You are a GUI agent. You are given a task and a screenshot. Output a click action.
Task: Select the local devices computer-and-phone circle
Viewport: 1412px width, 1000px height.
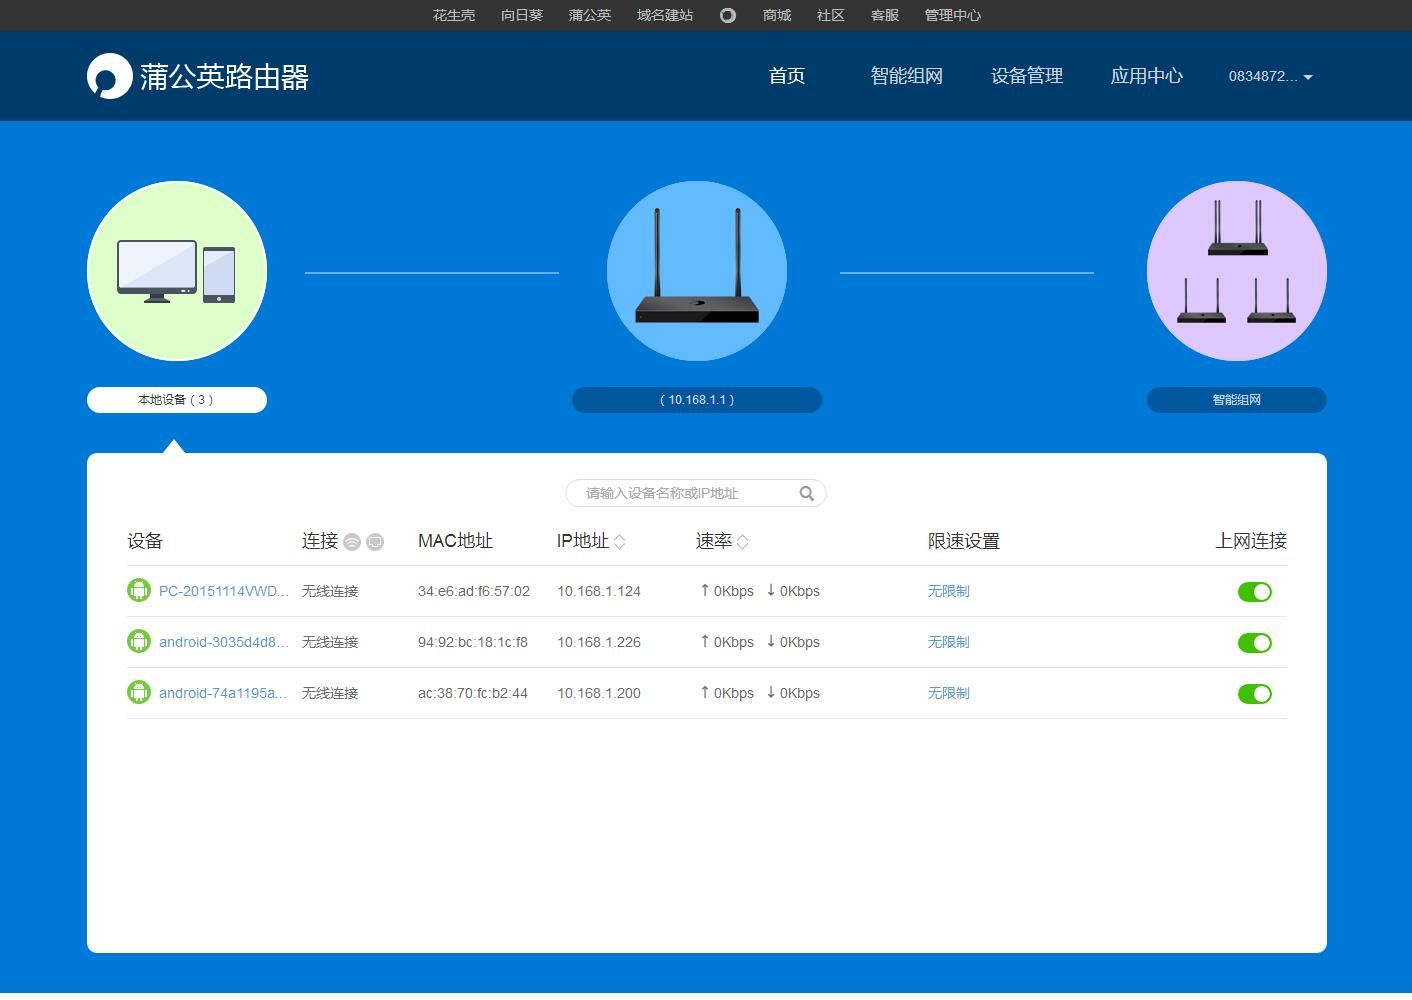(177, 271)
